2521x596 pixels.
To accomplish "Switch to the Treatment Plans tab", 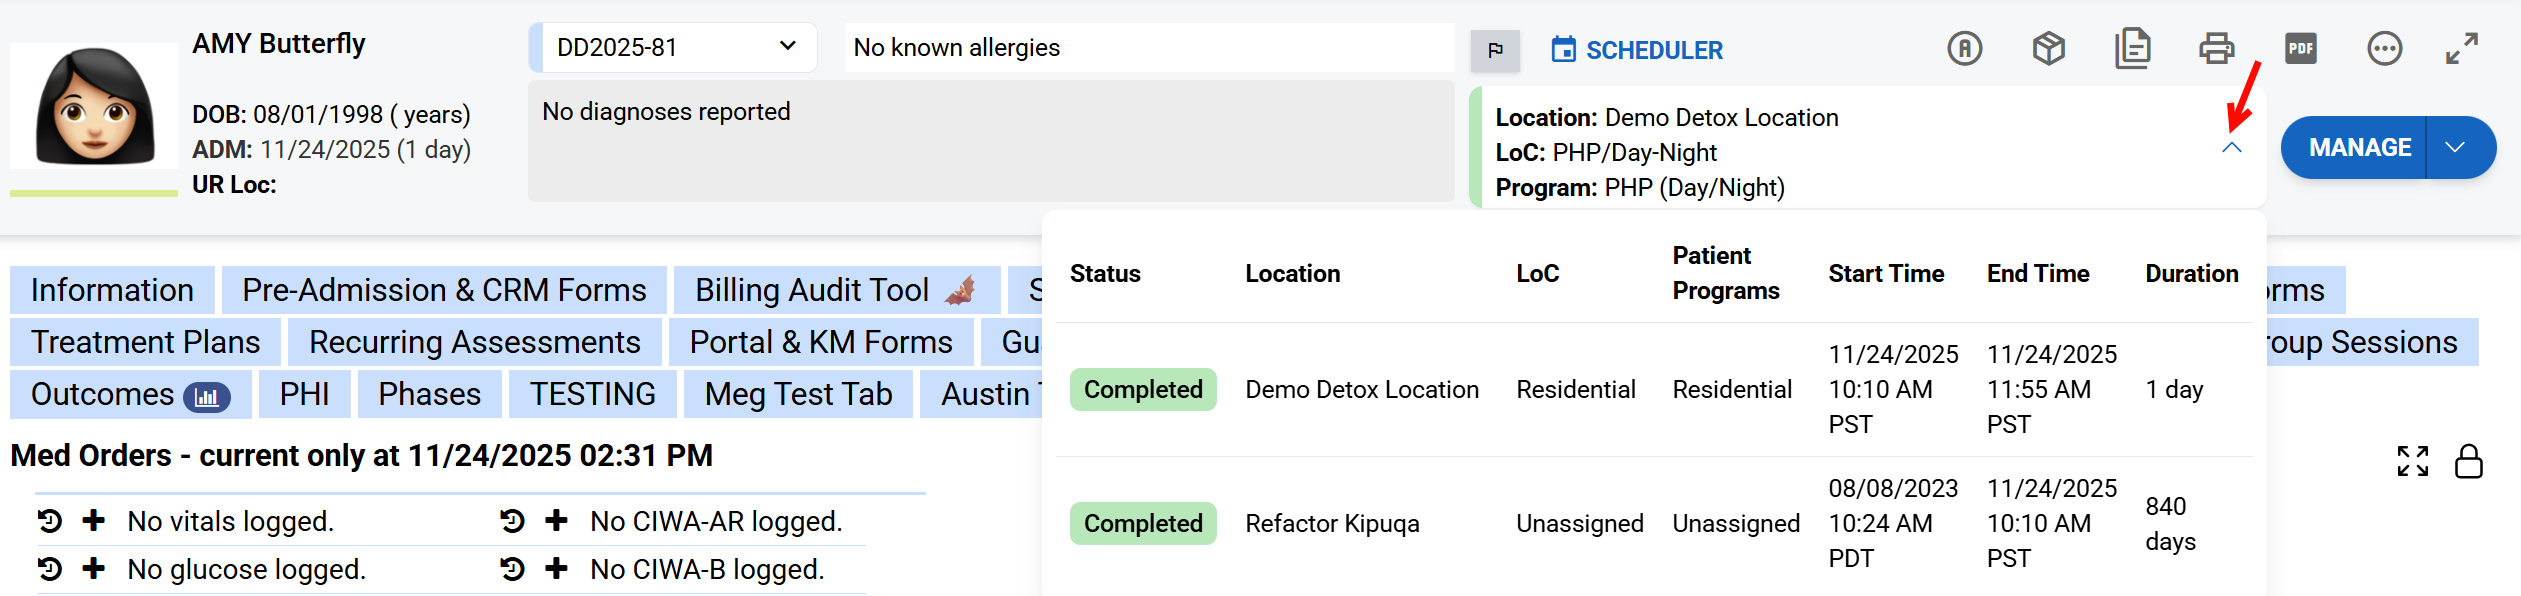I will pos(145,342).
